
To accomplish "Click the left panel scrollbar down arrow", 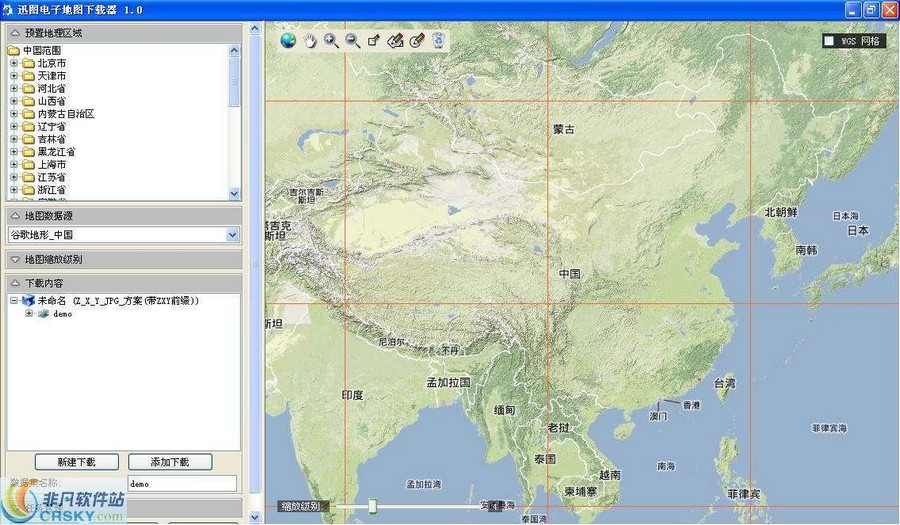I will [255, 518].
